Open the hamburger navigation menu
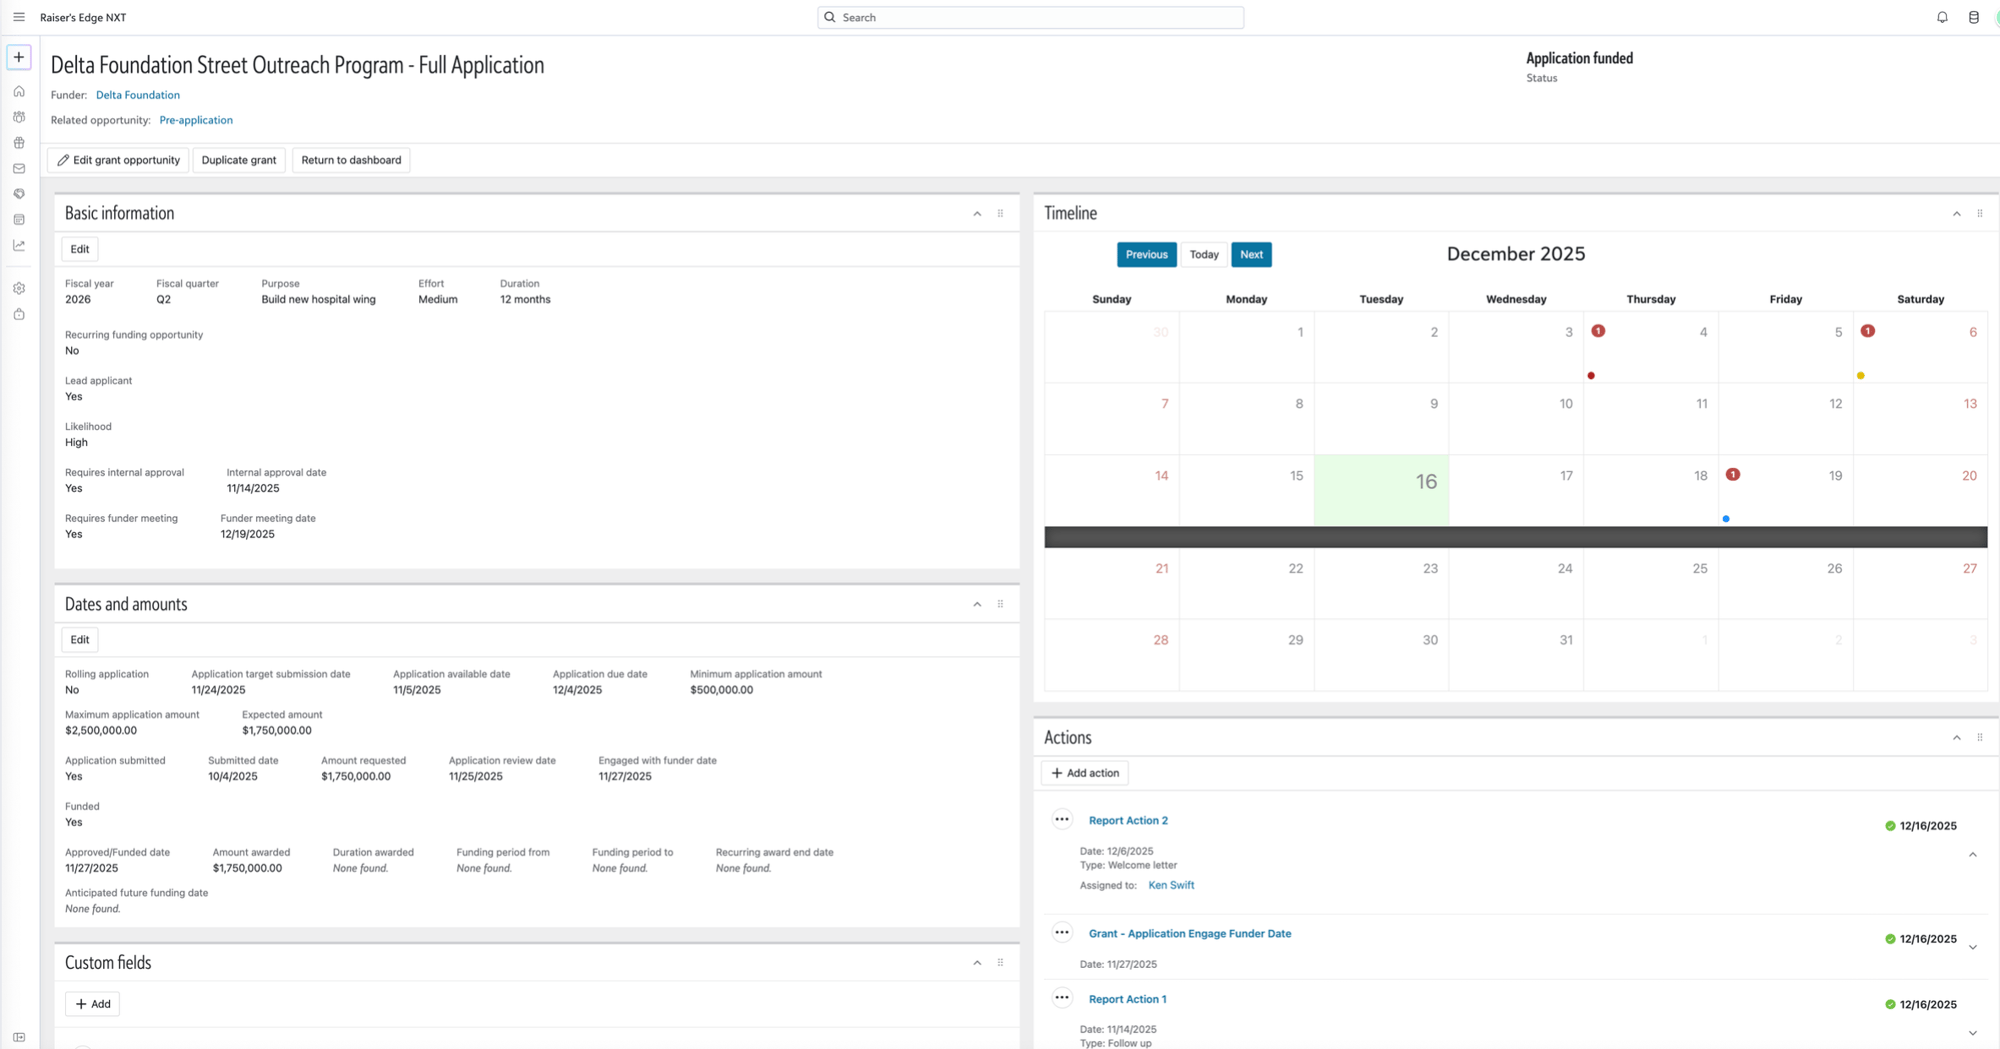2000x1049 pixels. pos(19,17)
